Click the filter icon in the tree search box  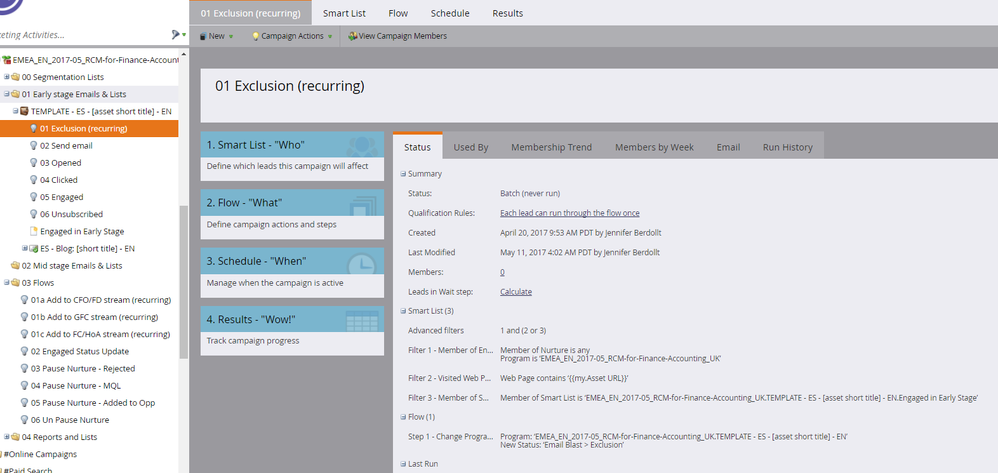(x=176, y=34)
